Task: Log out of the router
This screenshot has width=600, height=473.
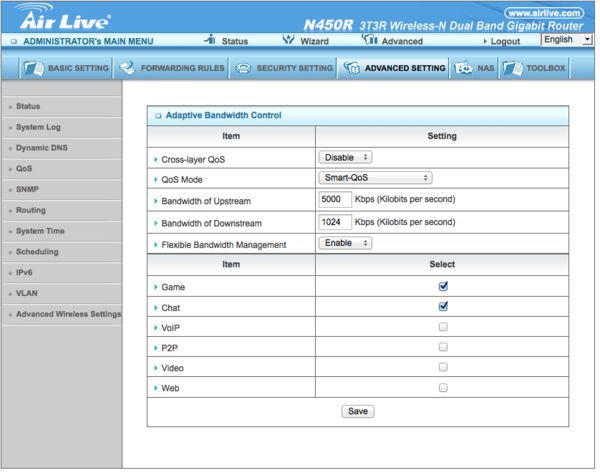Action: click(x=505, y=41)
